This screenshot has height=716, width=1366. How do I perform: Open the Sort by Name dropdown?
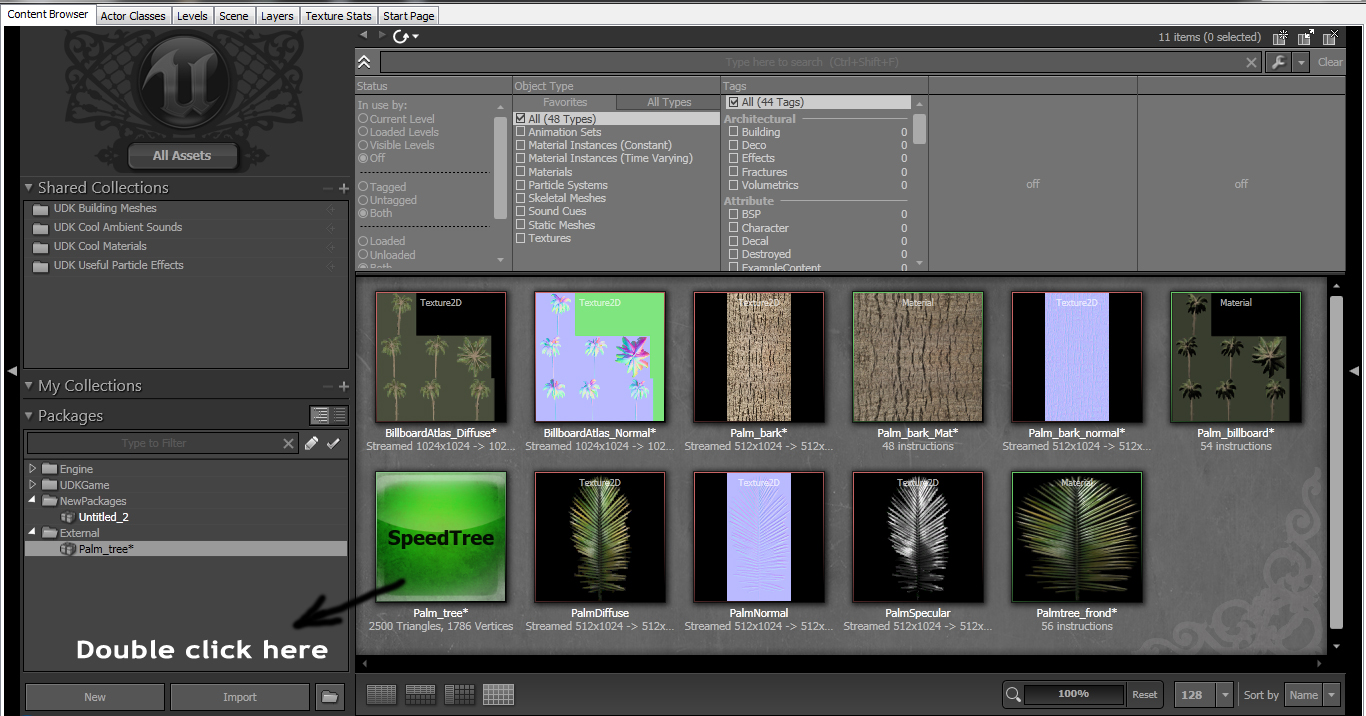pos(1331,695)
